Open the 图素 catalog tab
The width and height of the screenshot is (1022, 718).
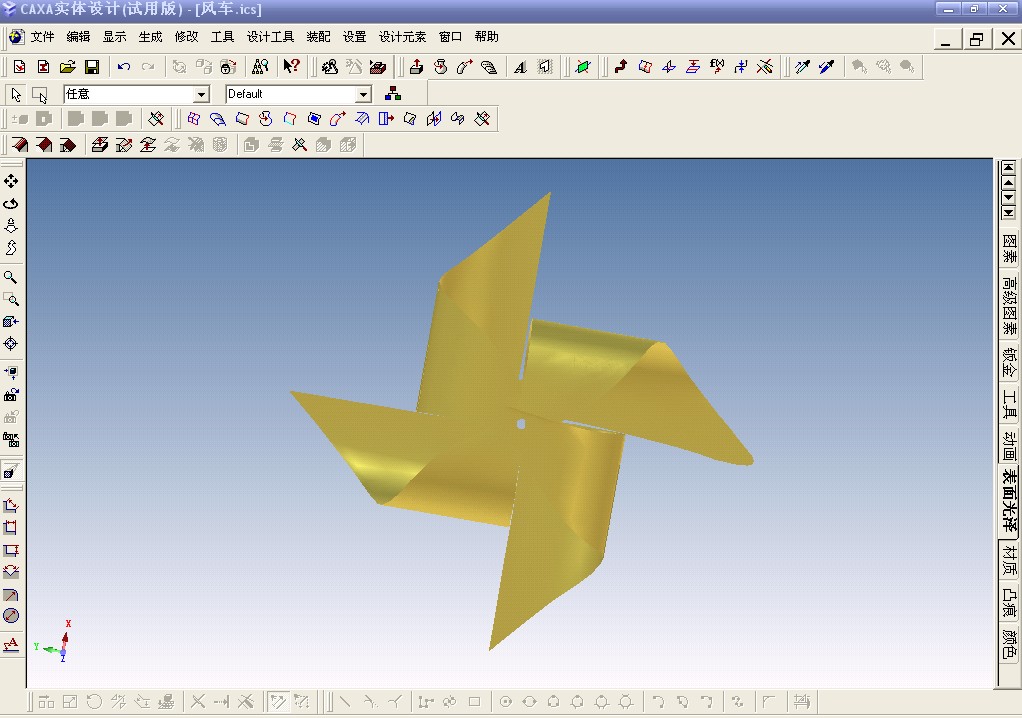click(x=1009, y=248)
